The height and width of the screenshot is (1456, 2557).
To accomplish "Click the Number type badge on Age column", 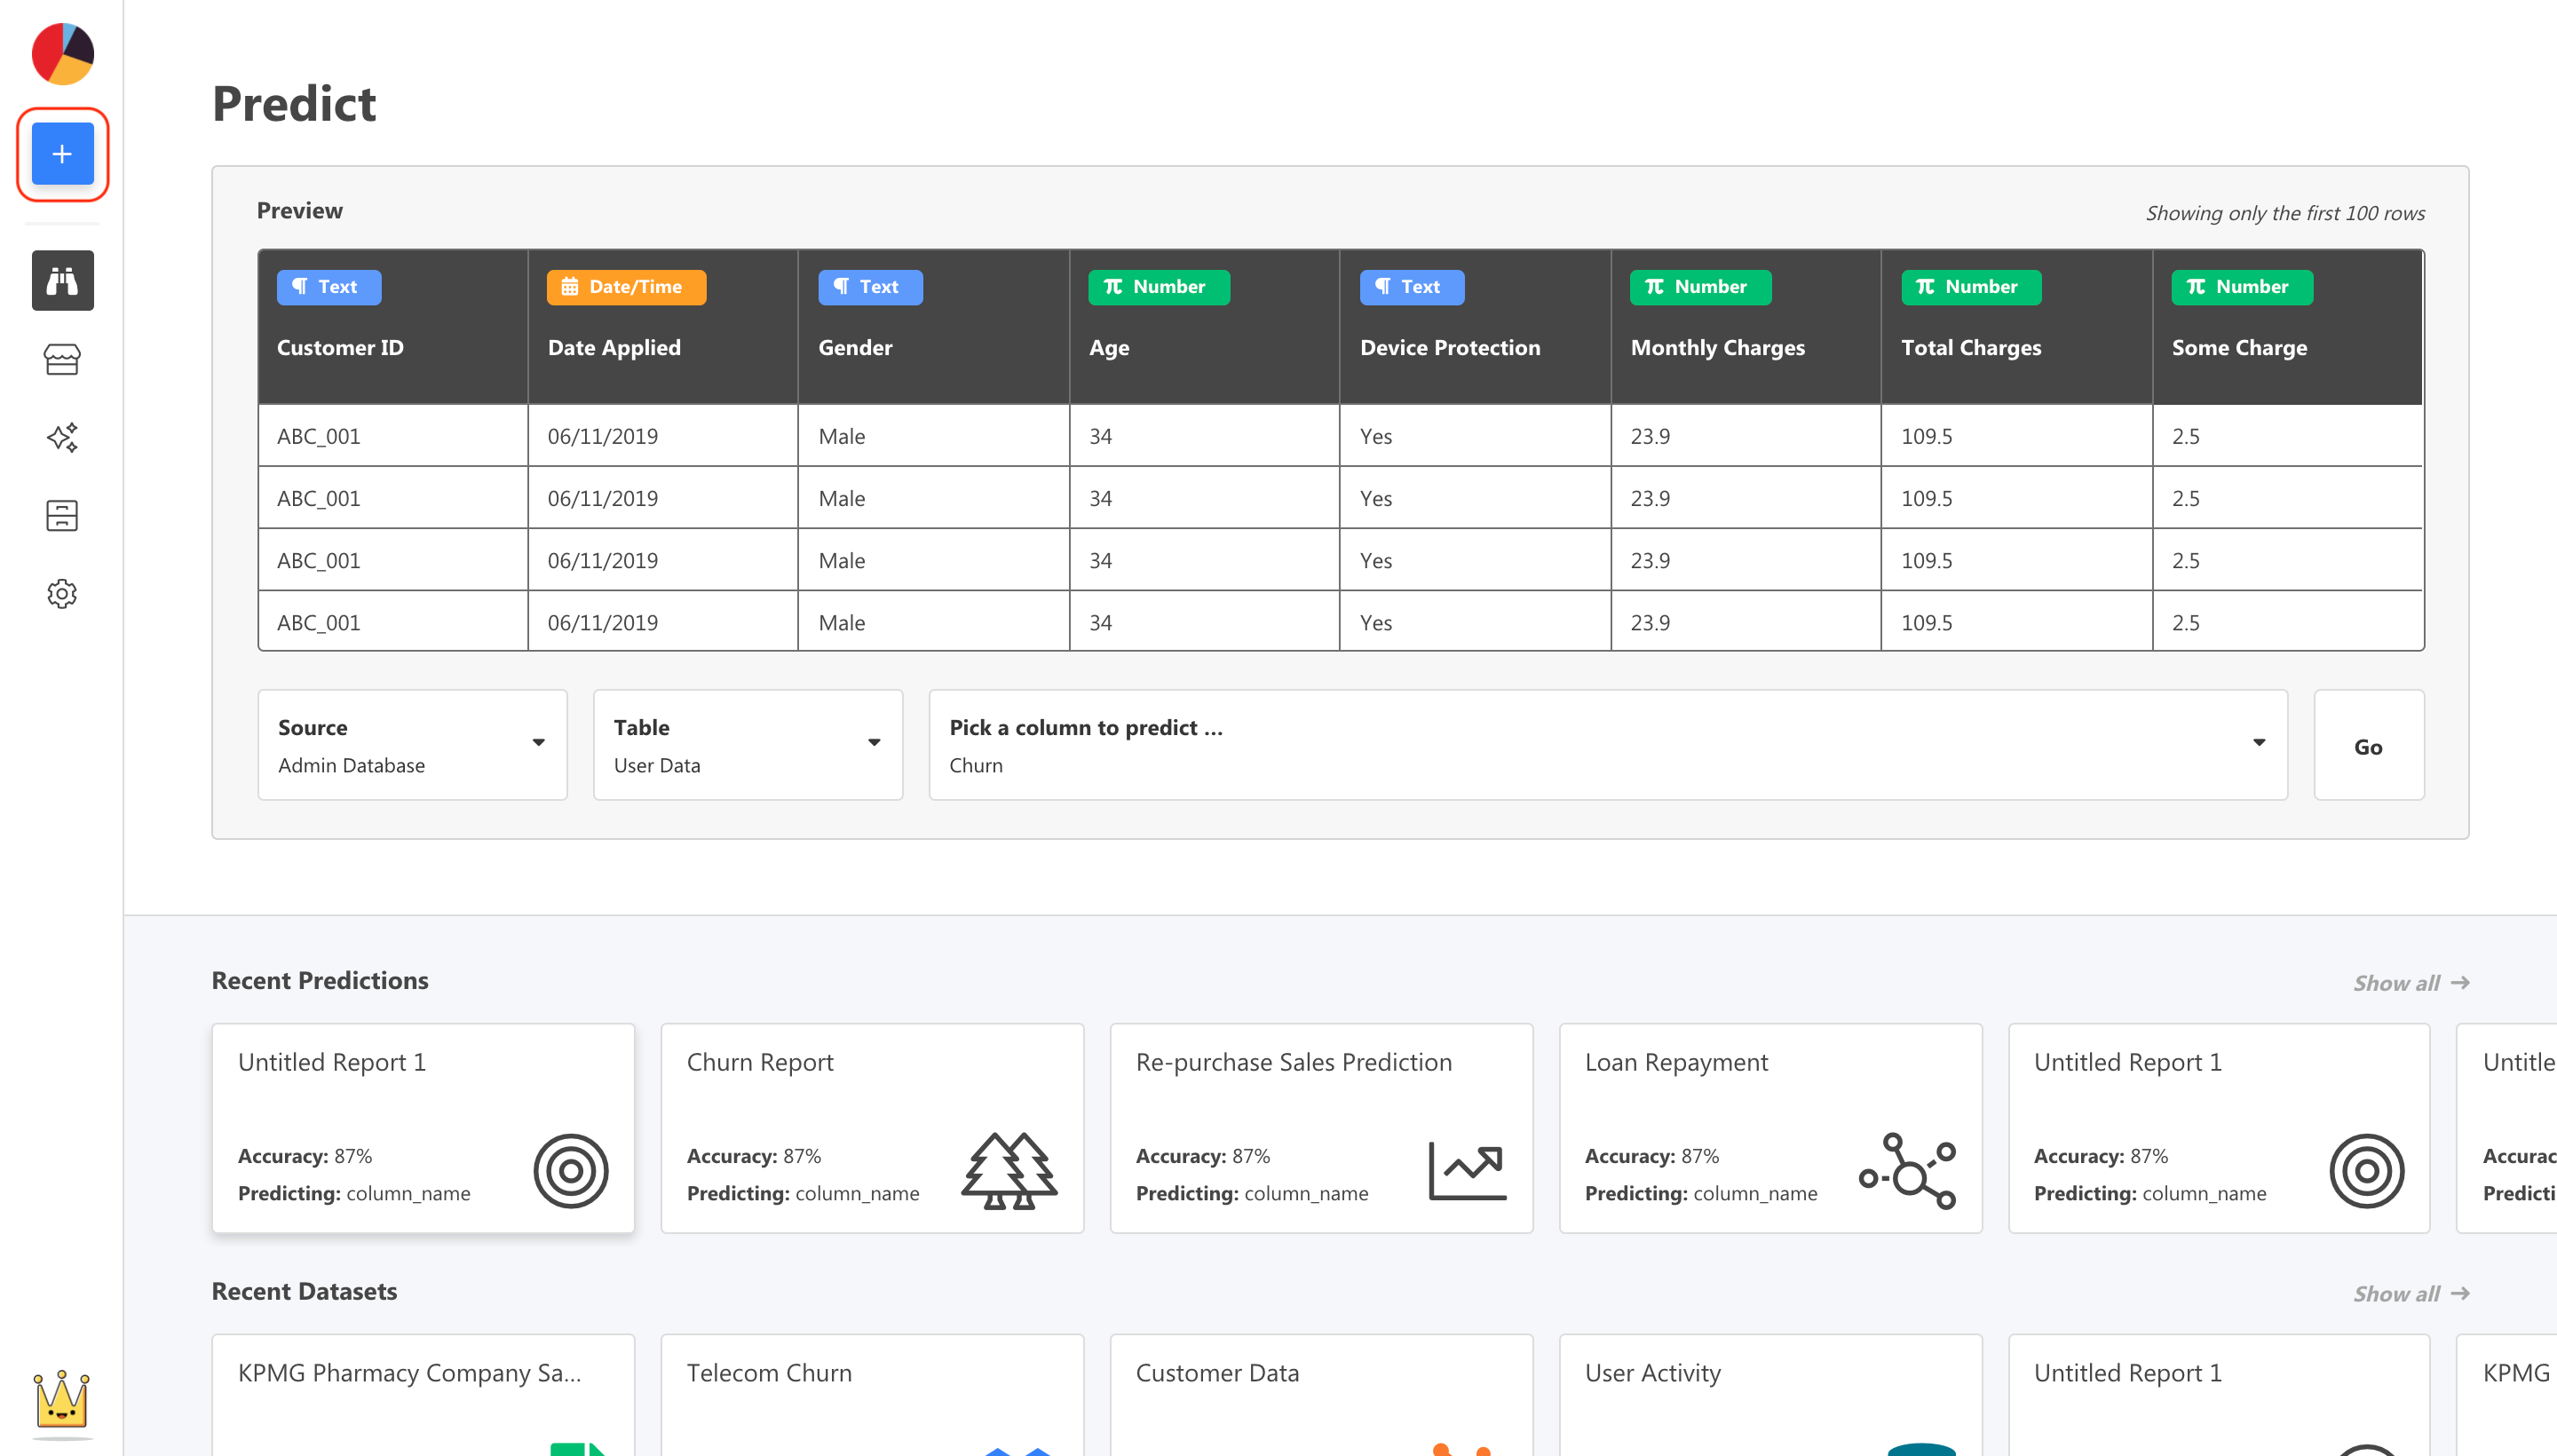I will click(1158, 287).
